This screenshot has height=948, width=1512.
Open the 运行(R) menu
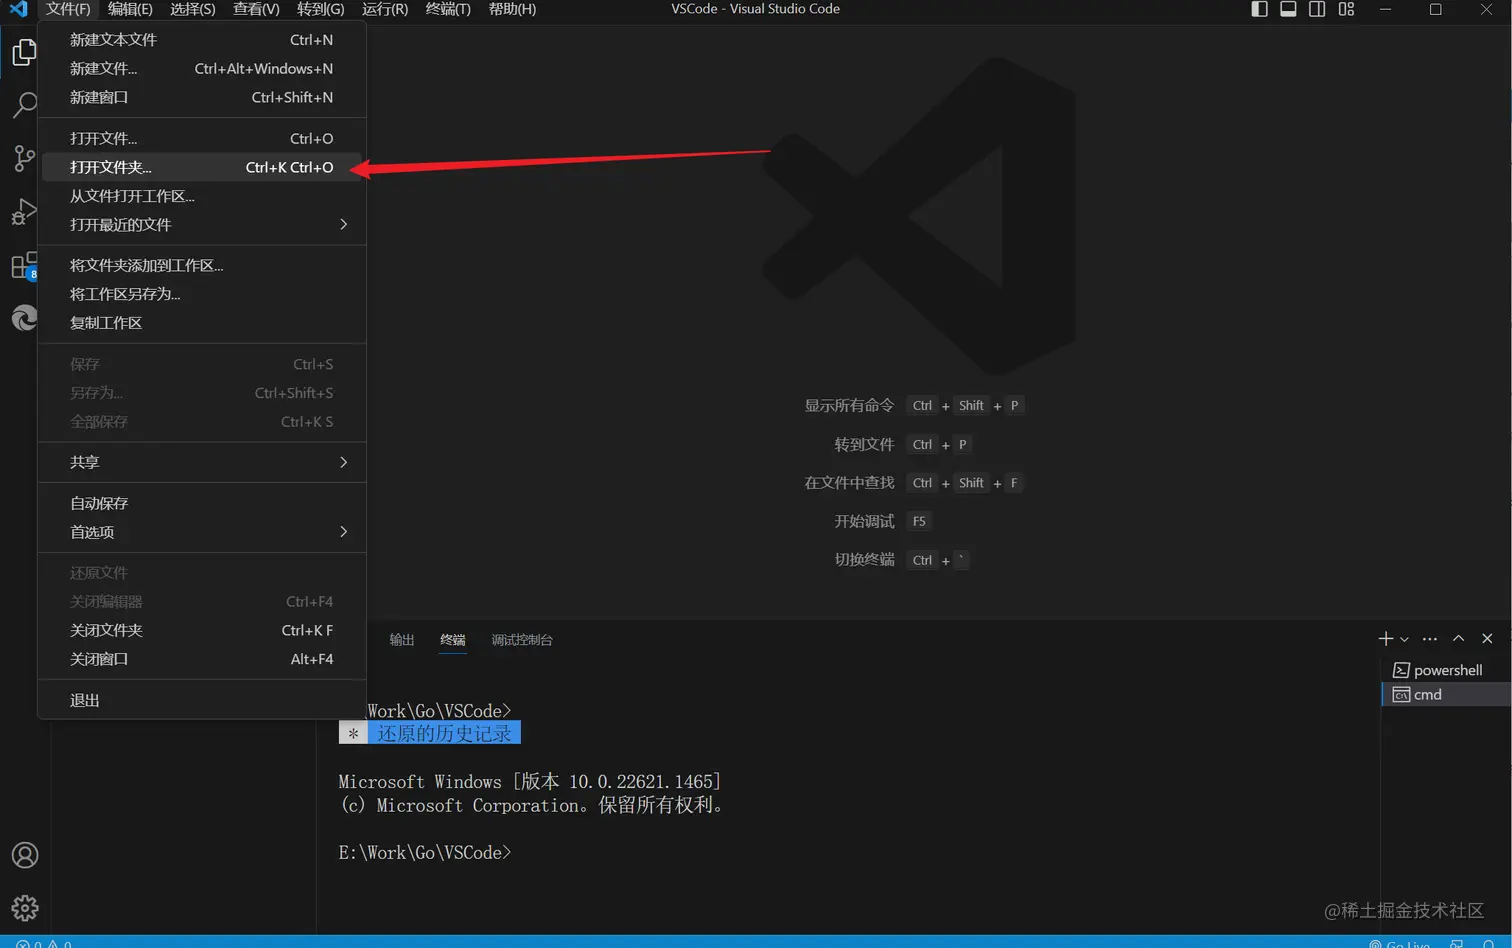click(385, 9)
